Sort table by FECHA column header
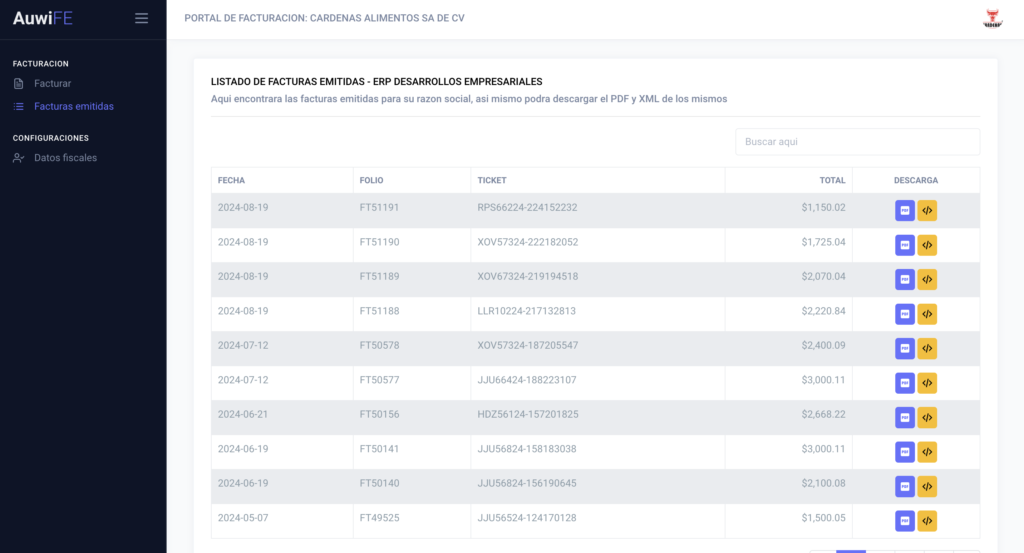 coord(231,181)
